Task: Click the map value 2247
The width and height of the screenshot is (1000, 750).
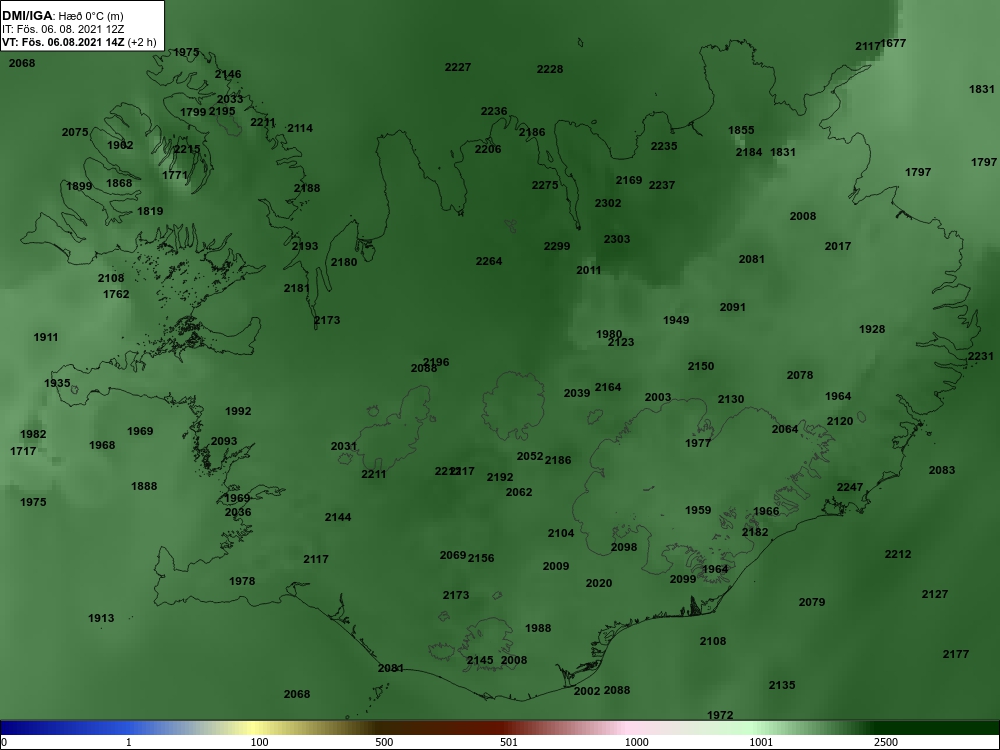Action: coord(849,487)
